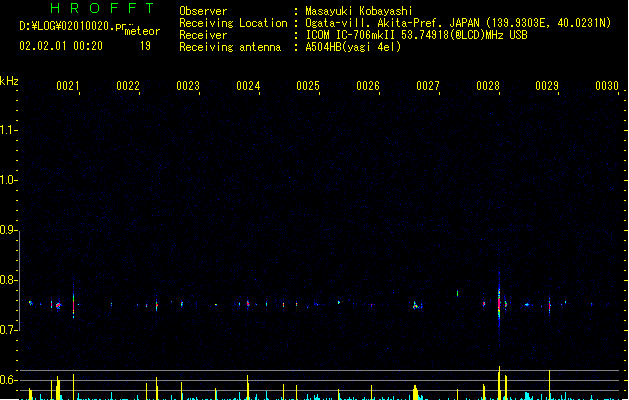This screenshot has height=400, width=629.
Task: Click the 0022 time marker
Action: click(x=128, y=86)
